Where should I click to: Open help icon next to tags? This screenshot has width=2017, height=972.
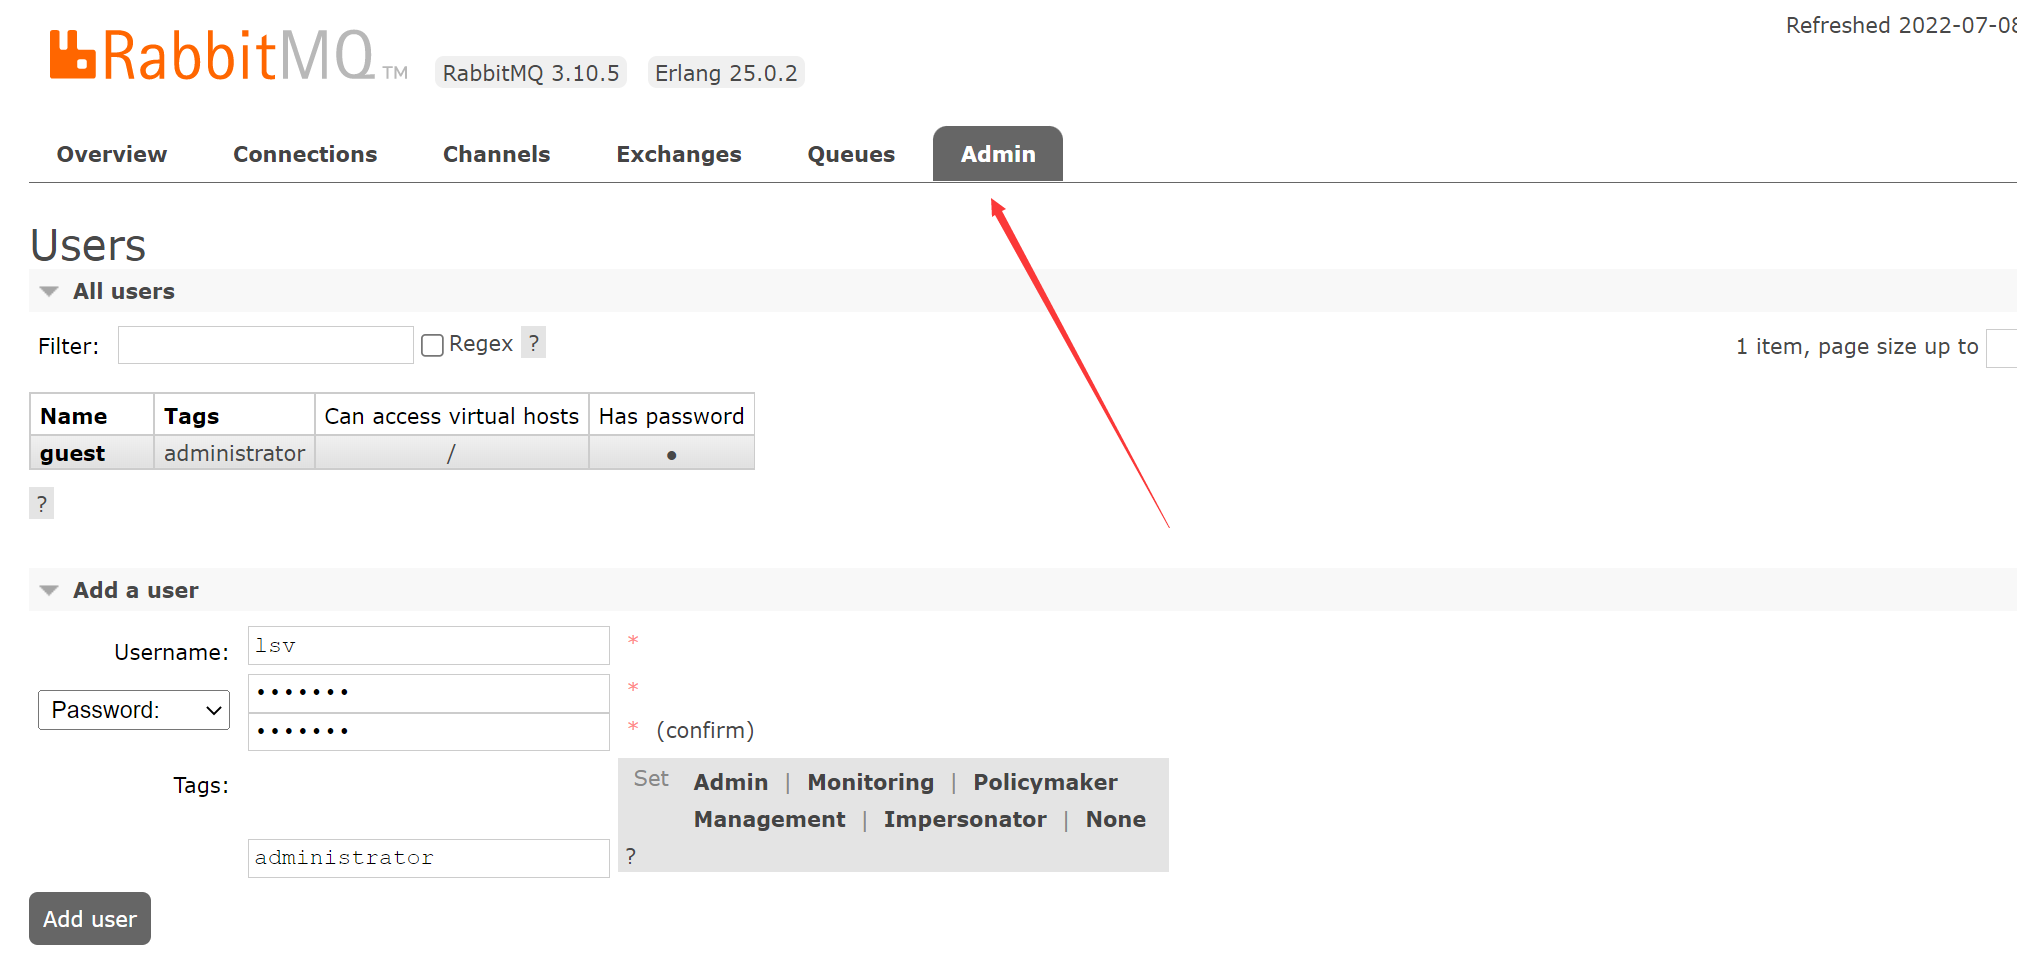pyautogui.click(x=631, y=856)
